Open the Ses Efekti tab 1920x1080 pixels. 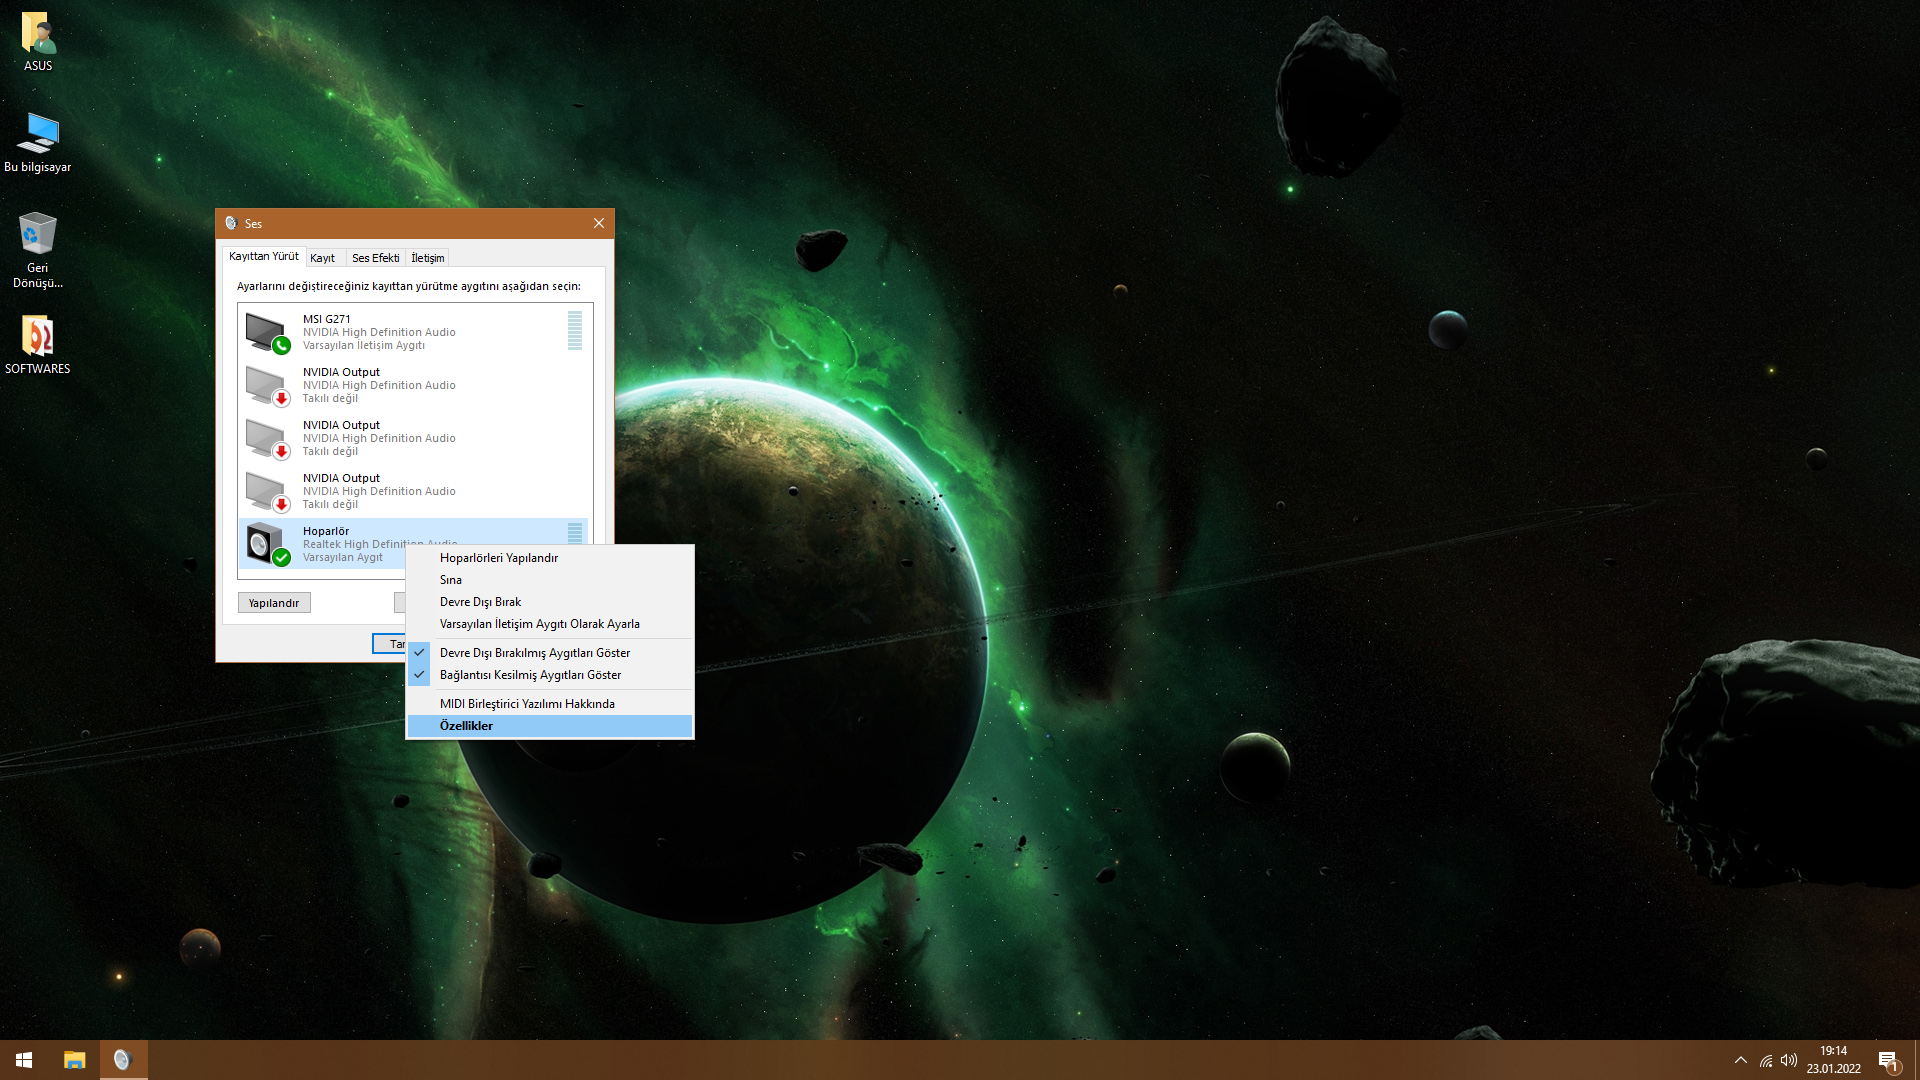[375, 258]
